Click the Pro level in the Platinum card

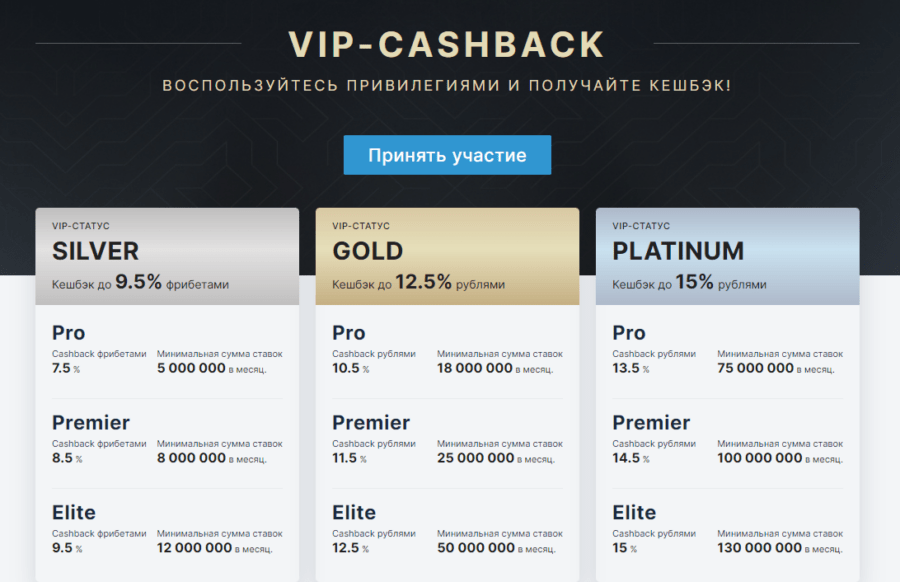[629, 333]
